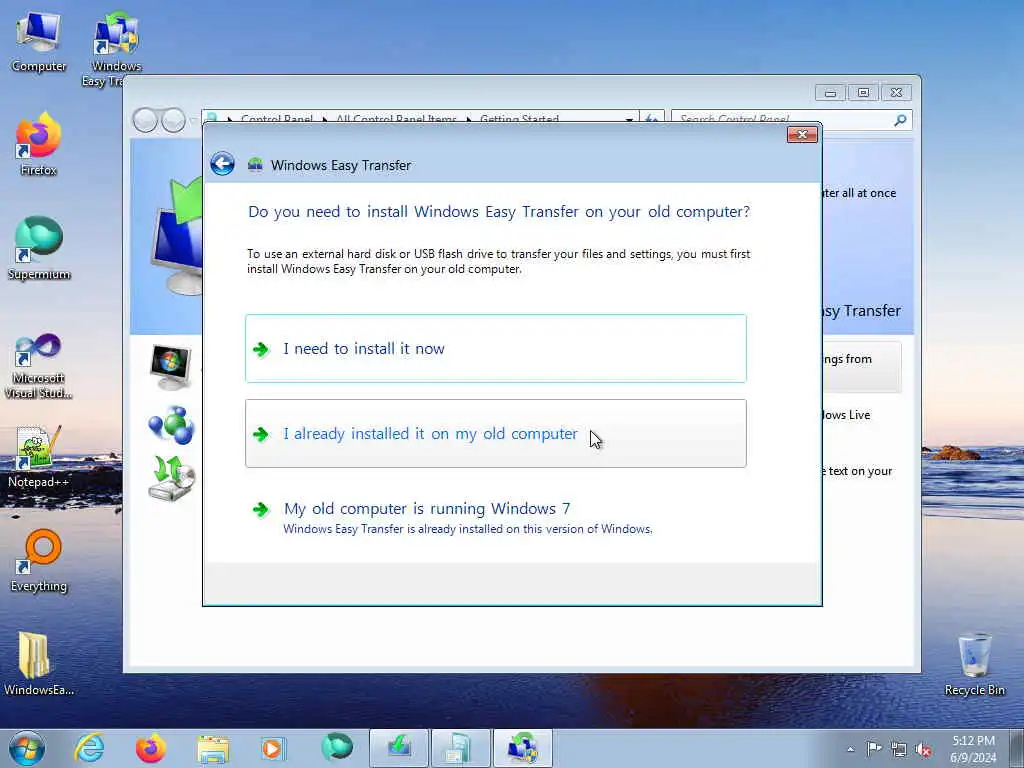Viewport: 1024px width, 768px height.
Task: Go back with the blue arrow in Easy Transfer
Action: point(222,164)
